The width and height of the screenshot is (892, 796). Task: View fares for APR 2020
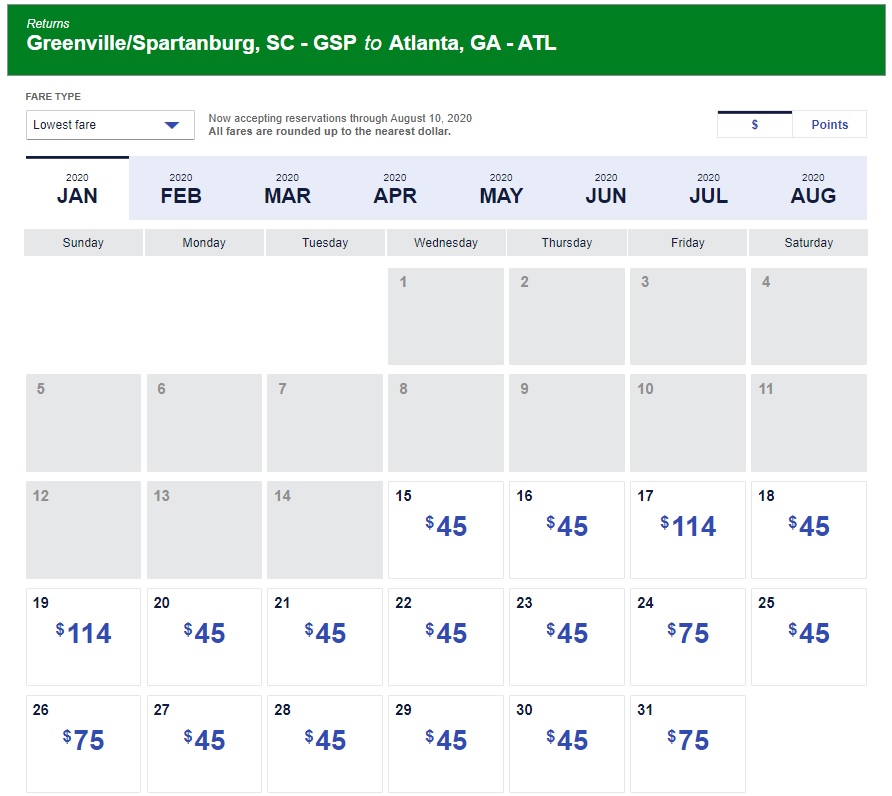(x=395, y=188)
